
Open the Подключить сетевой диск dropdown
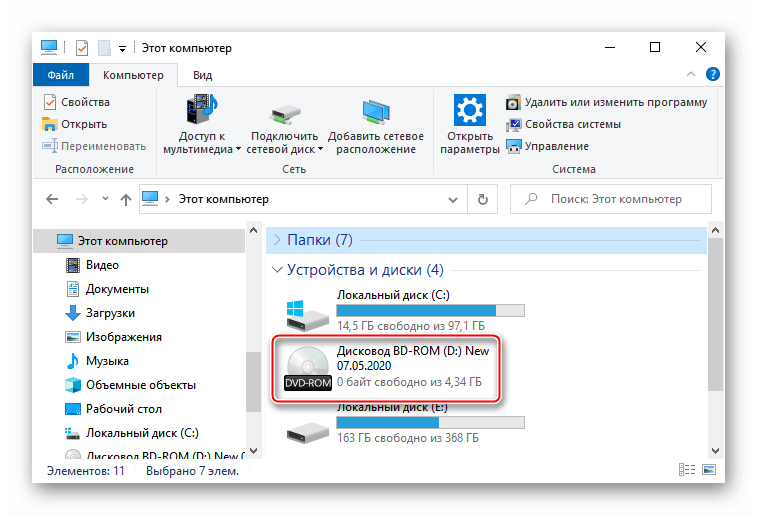tap(284, 125)
